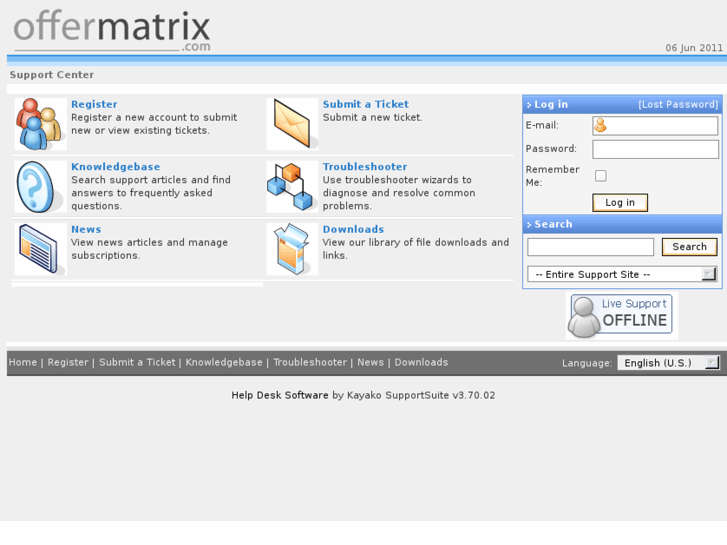The image size is (727, 545).
Task: Click the Lost Password link
Action: click(678, 104)
